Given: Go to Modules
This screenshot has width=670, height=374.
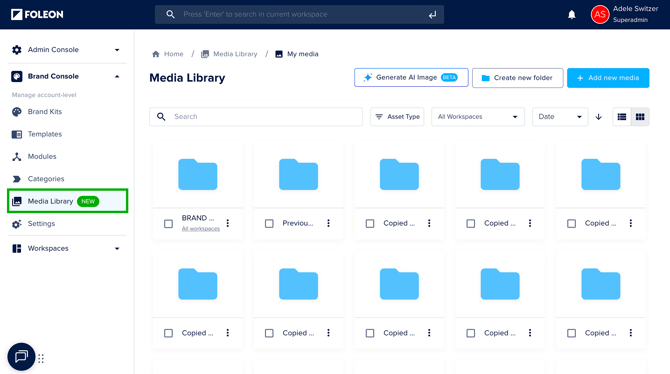Looking at the screenshot, I should point(42,156).
